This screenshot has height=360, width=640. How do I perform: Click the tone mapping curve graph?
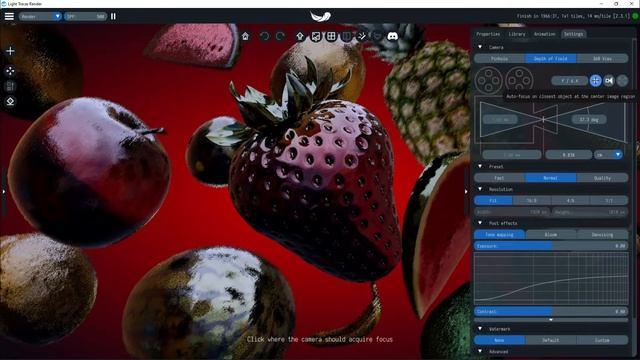click(551, 278)
